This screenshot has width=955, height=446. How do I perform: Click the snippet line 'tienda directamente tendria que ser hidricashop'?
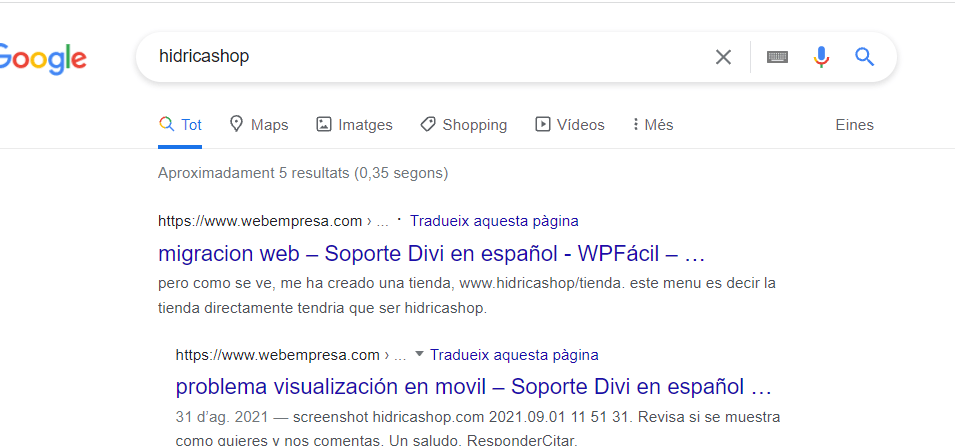pos(322,308)
